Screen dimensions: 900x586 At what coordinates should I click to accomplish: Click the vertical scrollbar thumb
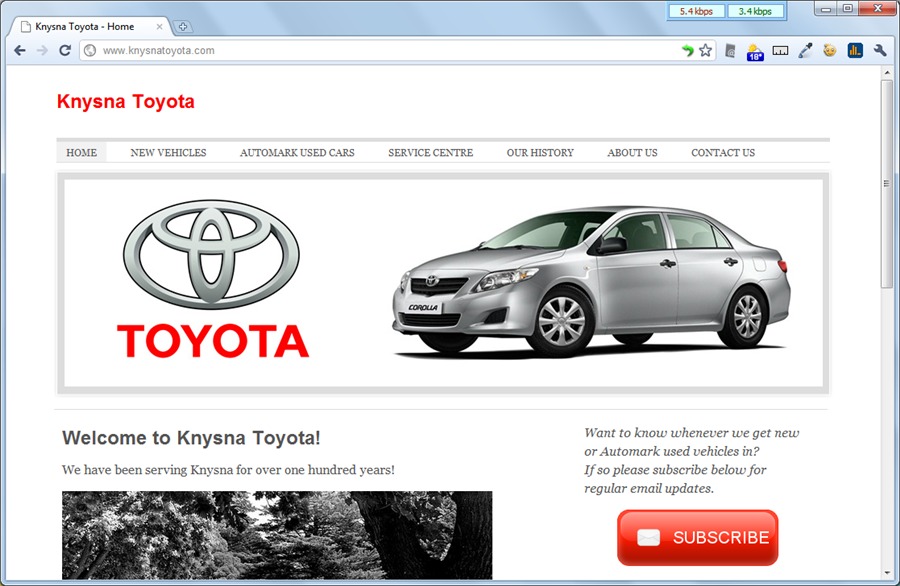point(887,184)
